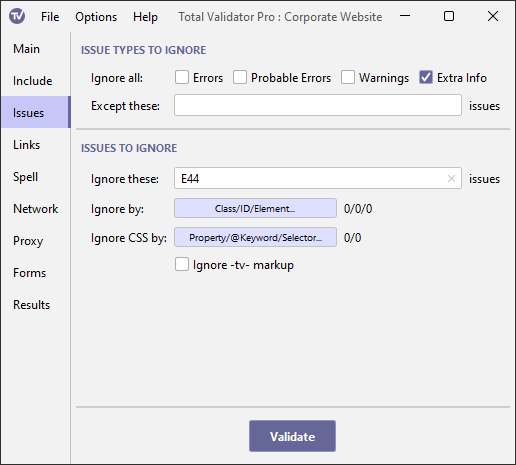
Task: Select the Issues tab
Action: (x=36, y=113)
